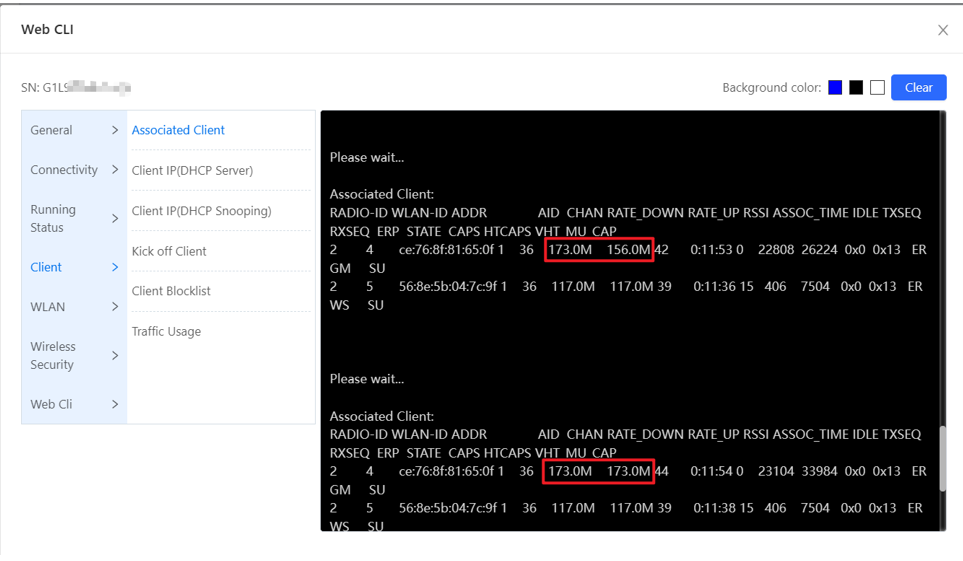
Task: Run the Traffic Usage command
Action: [166, 332]
